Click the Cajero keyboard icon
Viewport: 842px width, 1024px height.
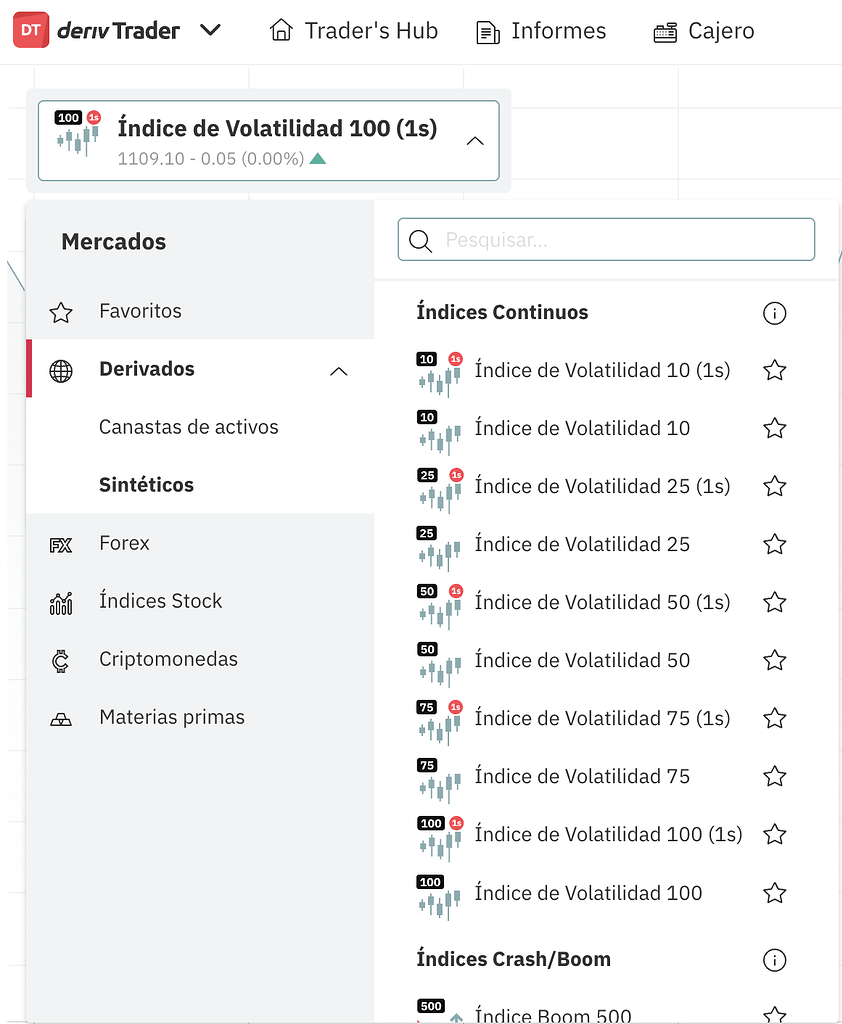click(x=665, y=31)
